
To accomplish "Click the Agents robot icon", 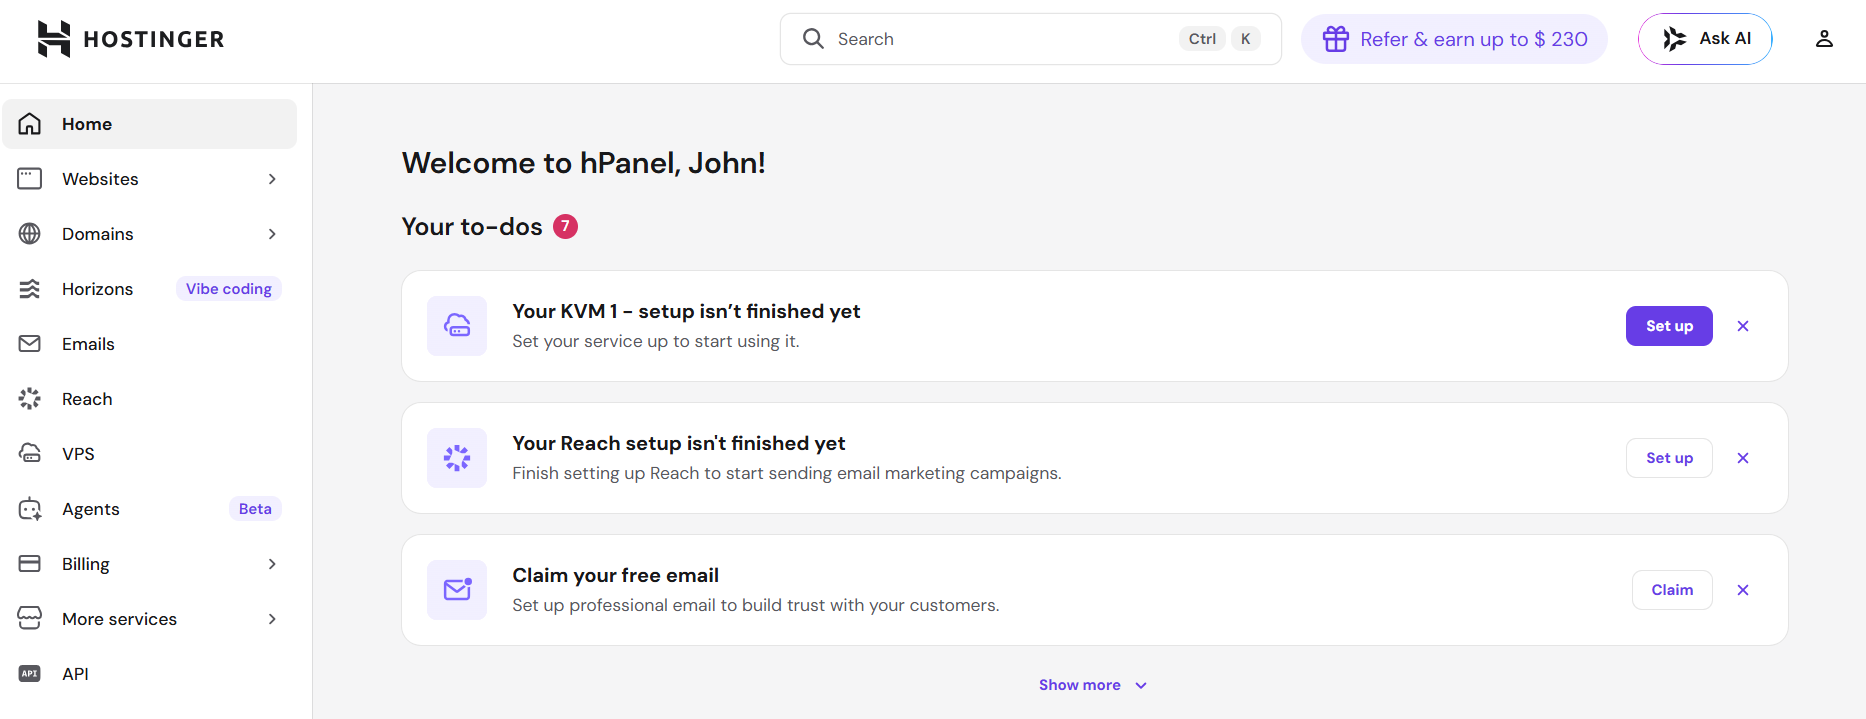I will 30,509.
